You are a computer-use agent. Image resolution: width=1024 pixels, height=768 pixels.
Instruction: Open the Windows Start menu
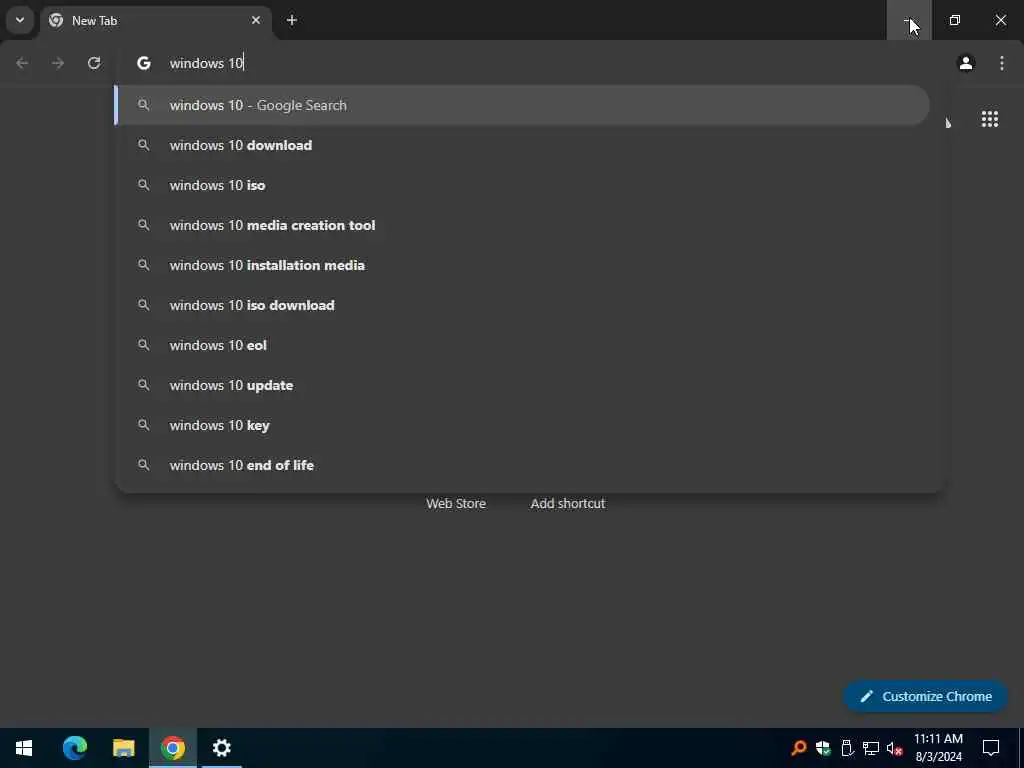[x=24, y=748]
